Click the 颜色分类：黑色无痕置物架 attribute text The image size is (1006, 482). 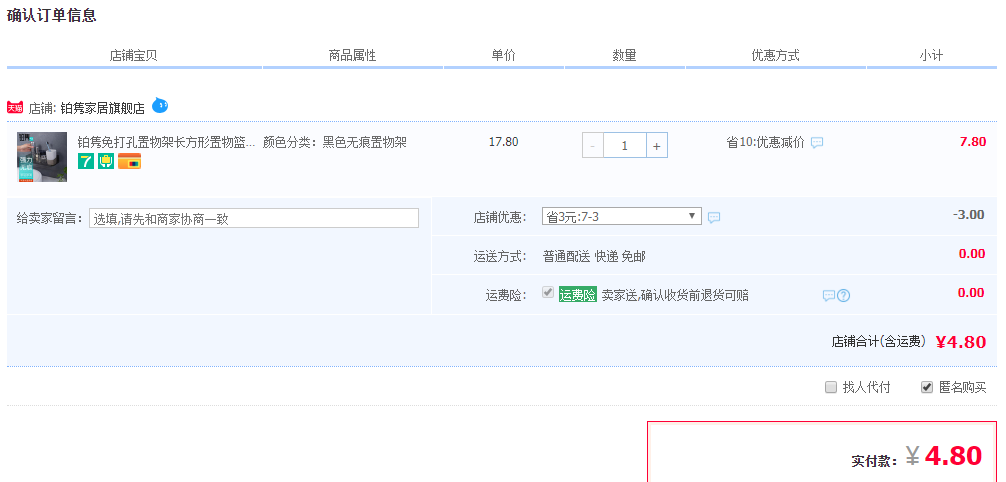[335, 142]
